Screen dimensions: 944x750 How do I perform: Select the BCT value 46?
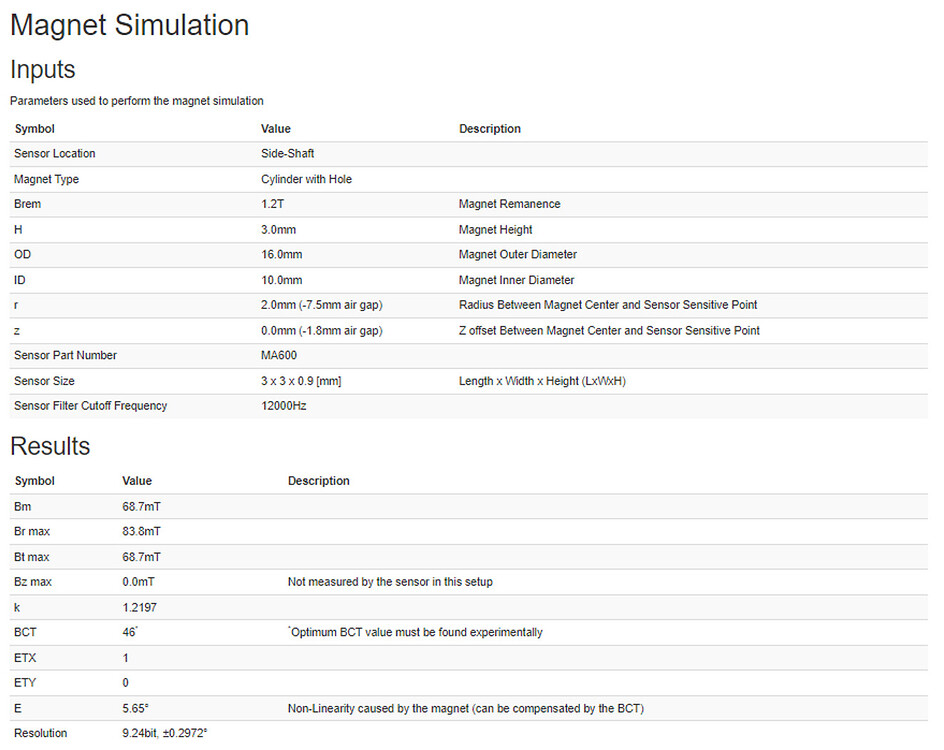pyautogui.click(x=130, y=633)
